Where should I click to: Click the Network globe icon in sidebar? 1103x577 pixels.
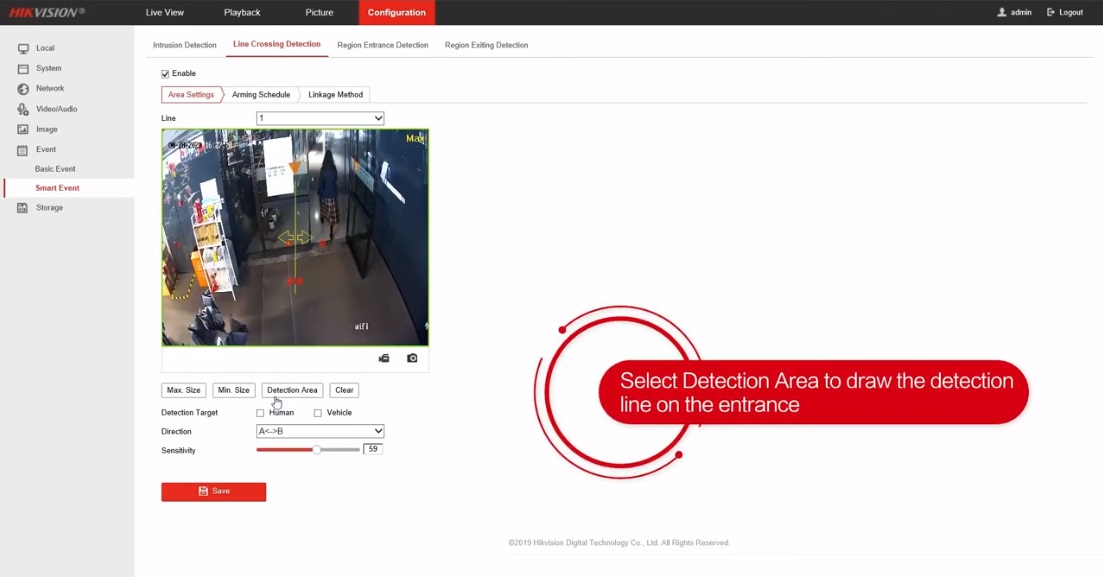(23, 89)
